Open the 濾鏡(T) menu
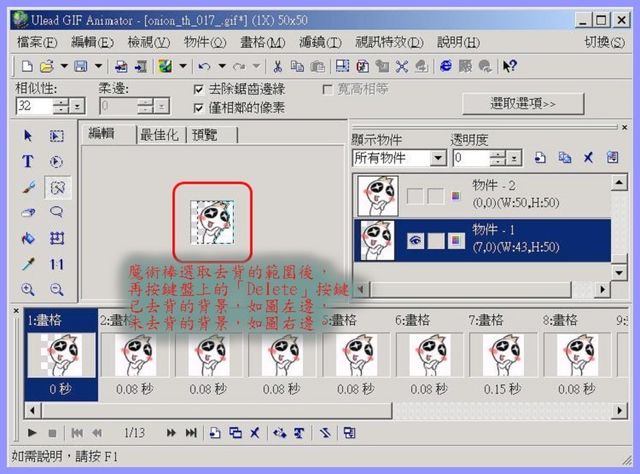The image size is (640, 474). point(320,42)
